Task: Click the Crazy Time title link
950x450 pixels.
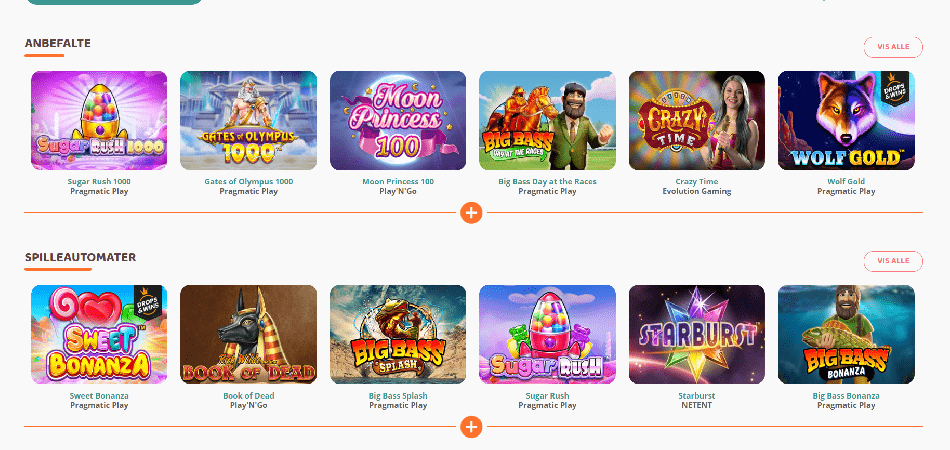Action: pos(697,182)
